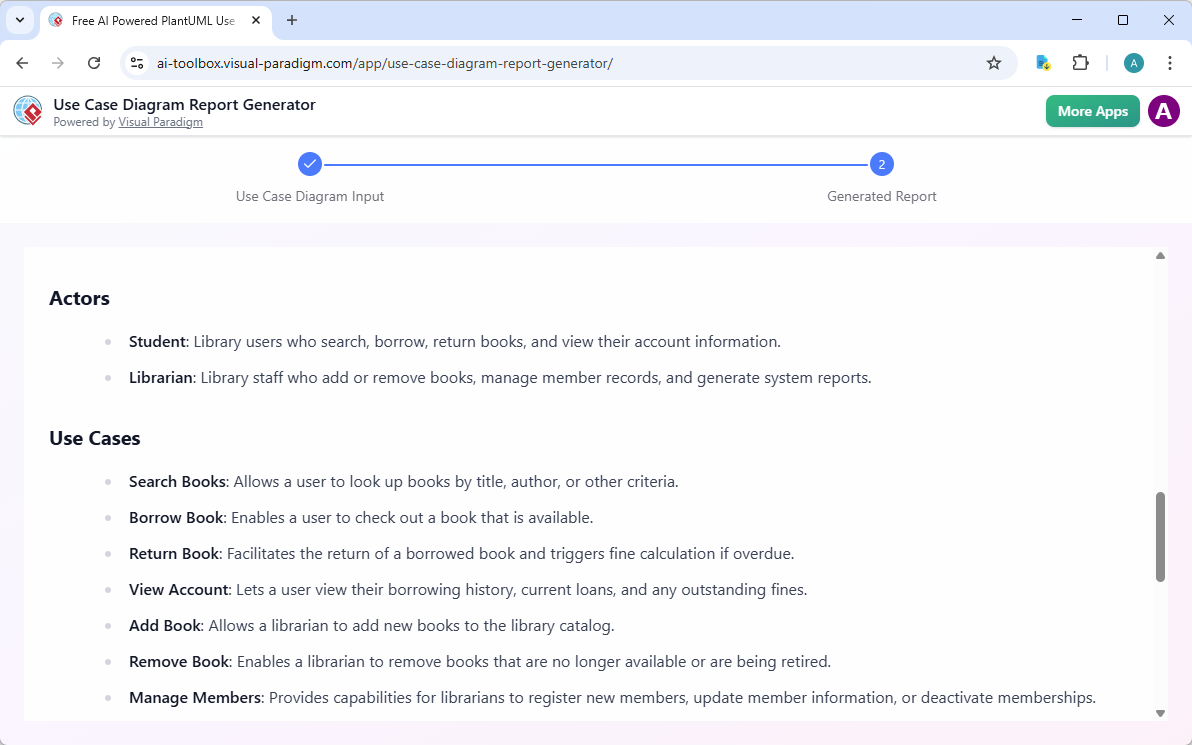Reload the current page

click(94, 62)
